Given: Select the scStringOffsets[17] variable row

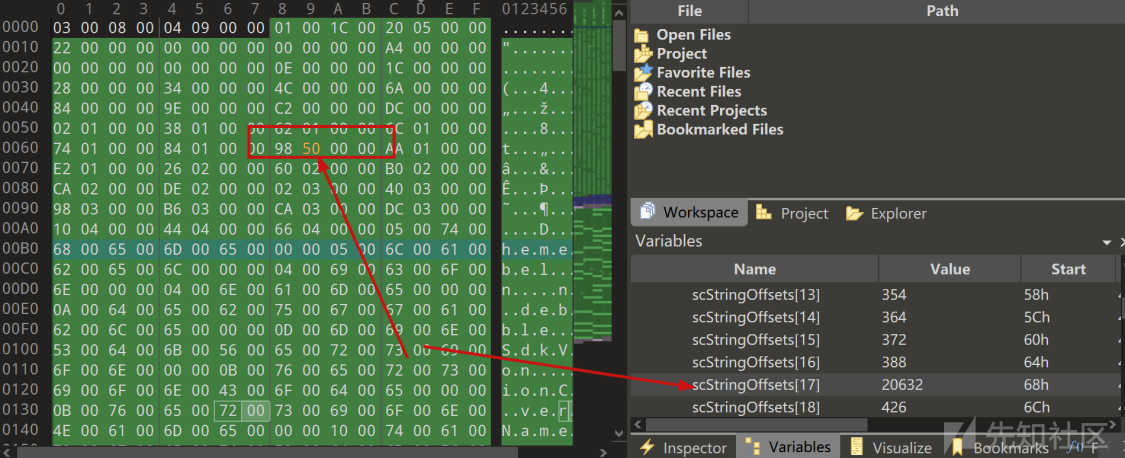Looking at the screenshot, I should pos(755,385).
